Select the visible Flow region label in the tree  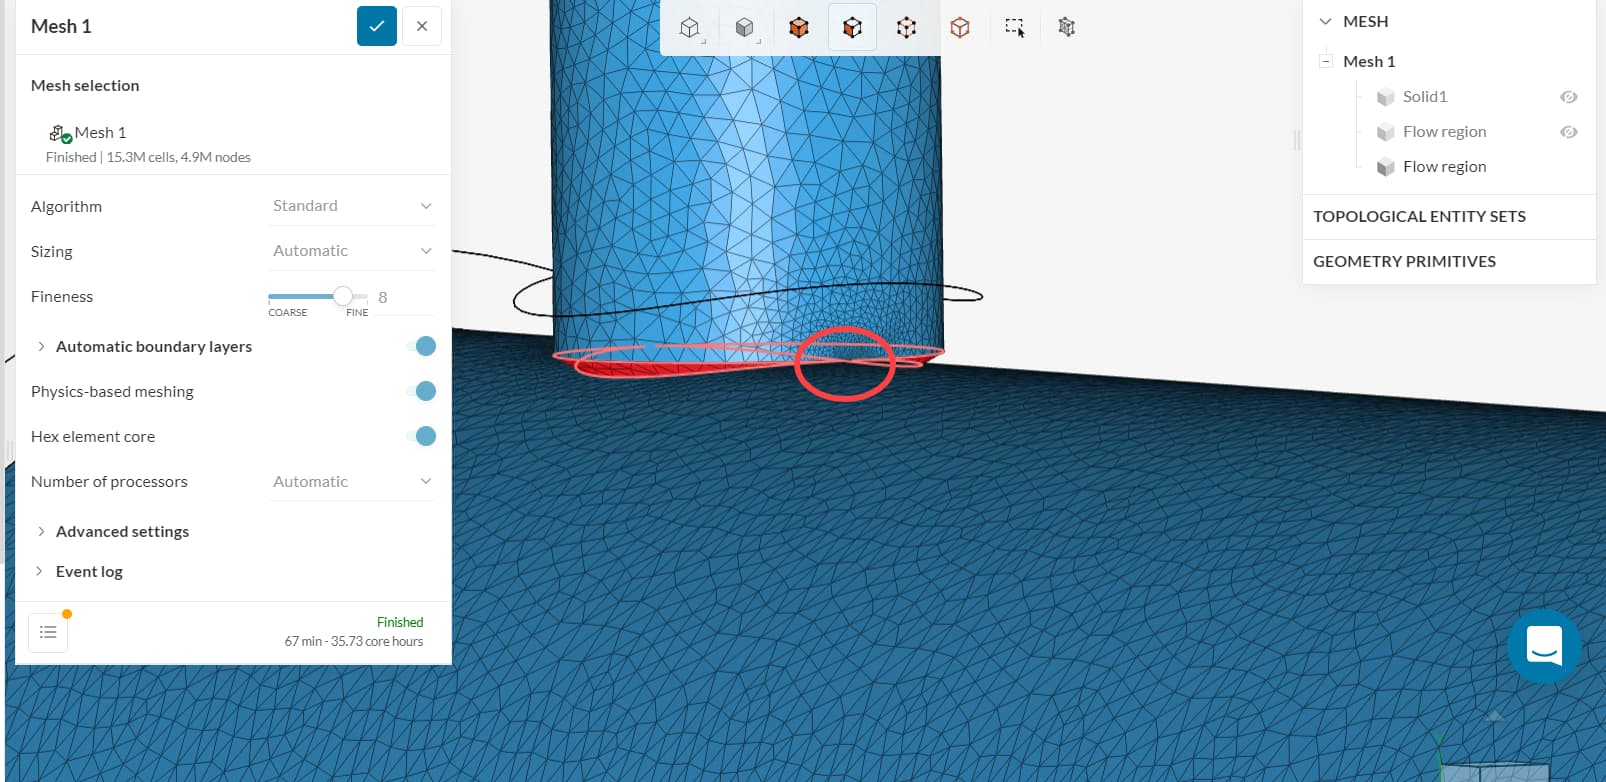coord(1444,167)
